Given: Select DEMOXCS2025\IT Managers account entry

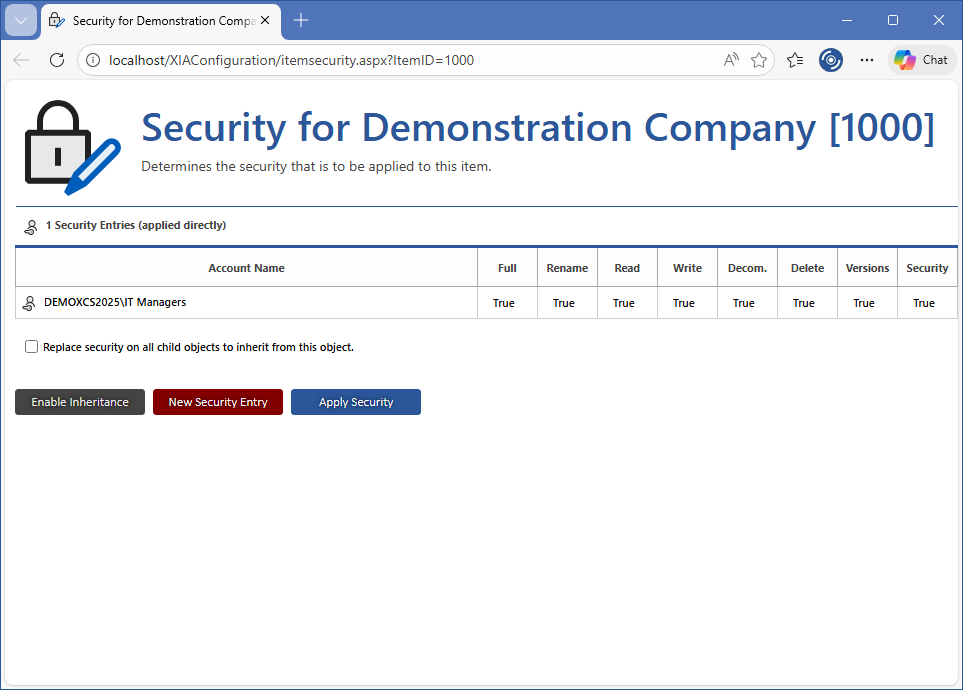Looking at the screenshot, I should (115, 302).
